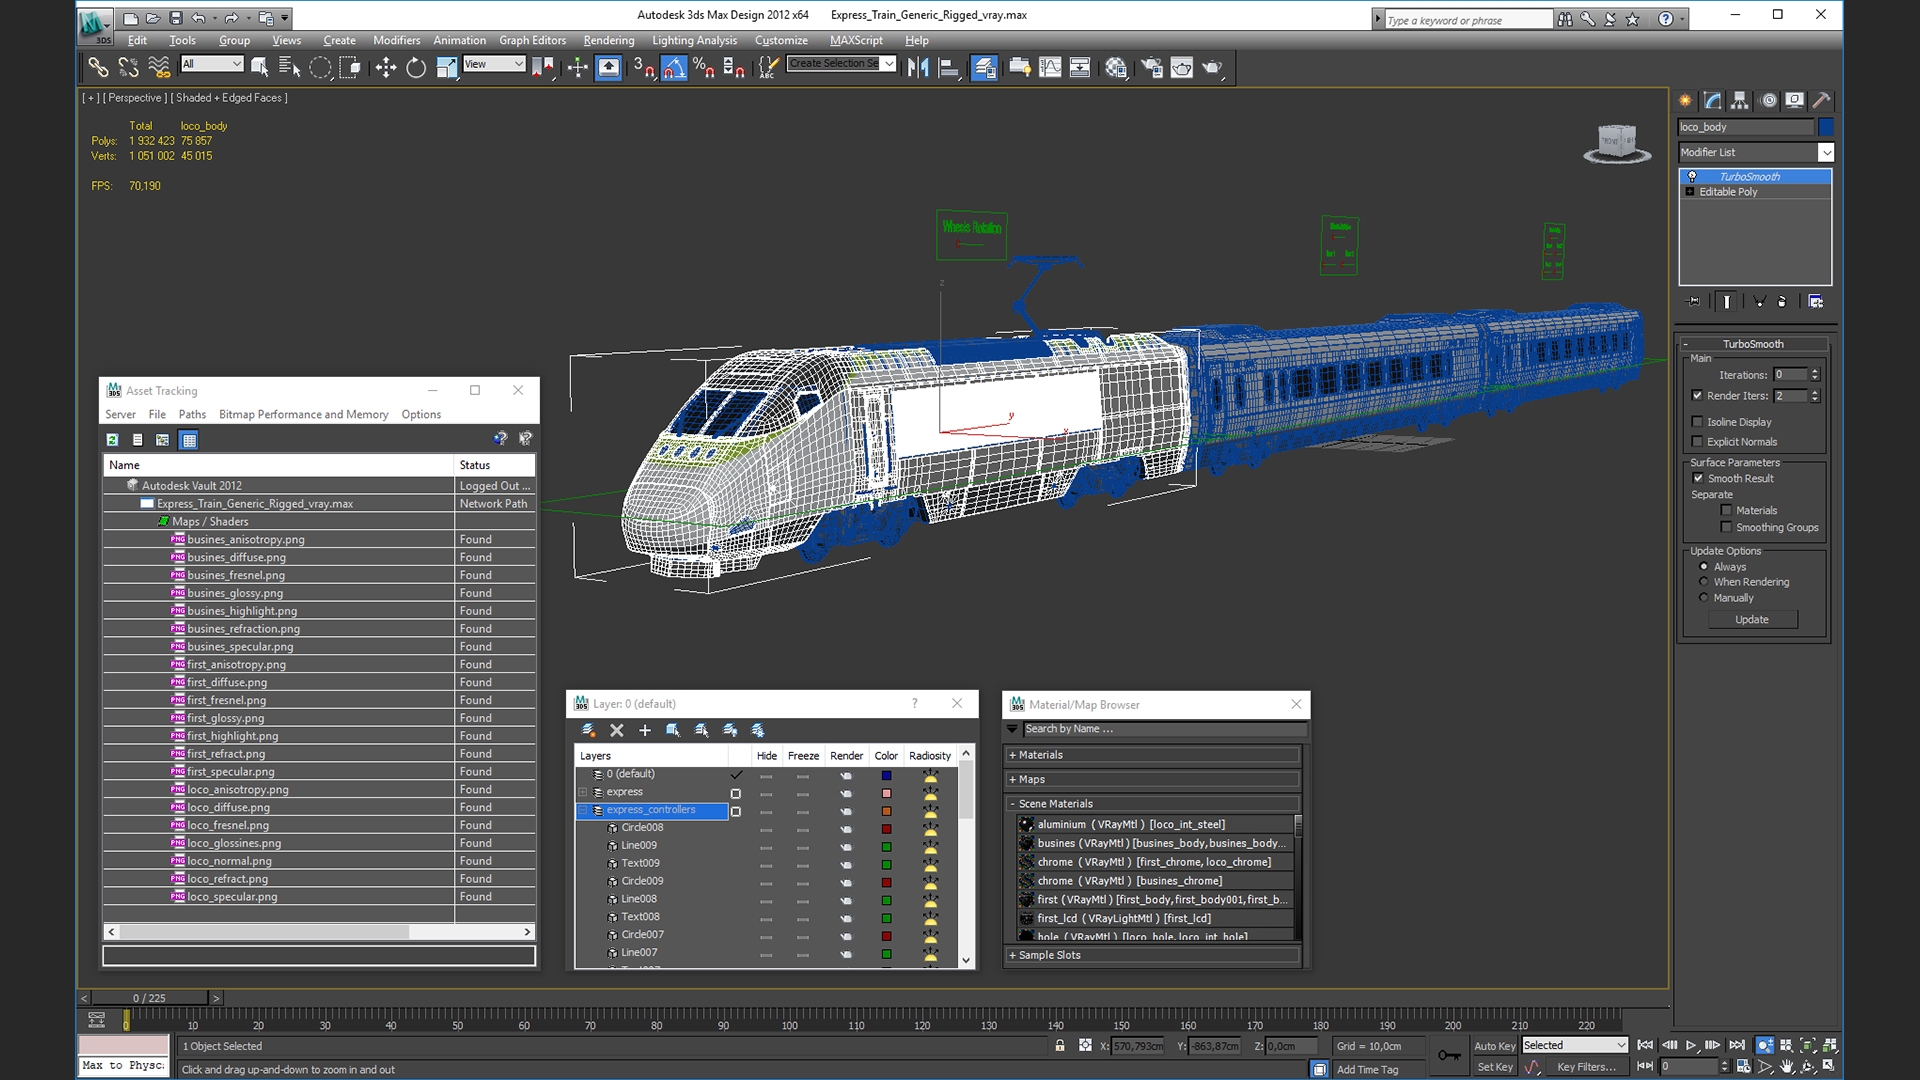This screenshot has width=1920, height=1080.
Task: Select Manually update option
Action: [1704, 598]
